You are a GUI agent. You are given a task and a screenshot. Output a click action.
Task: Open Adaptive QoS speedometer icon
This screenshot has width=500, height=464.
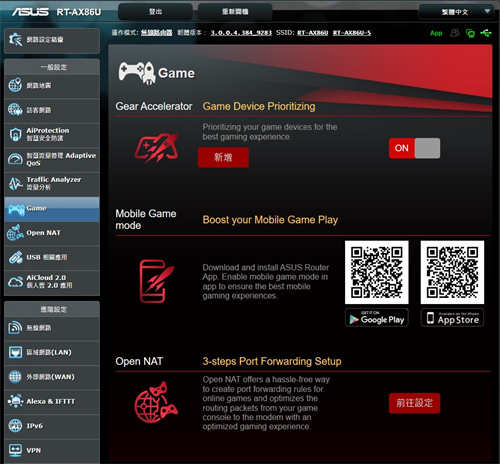coord(15,159)
